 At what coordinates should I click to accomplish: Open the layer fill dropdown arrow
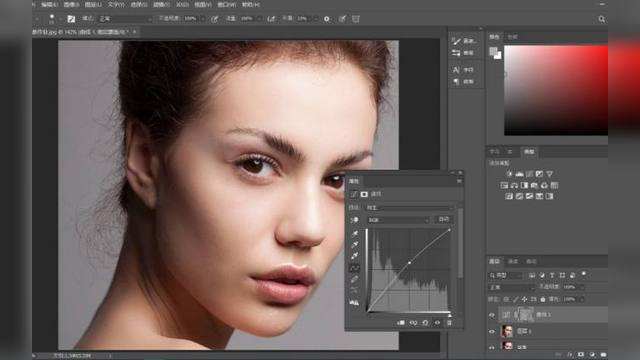pos(582,299)
